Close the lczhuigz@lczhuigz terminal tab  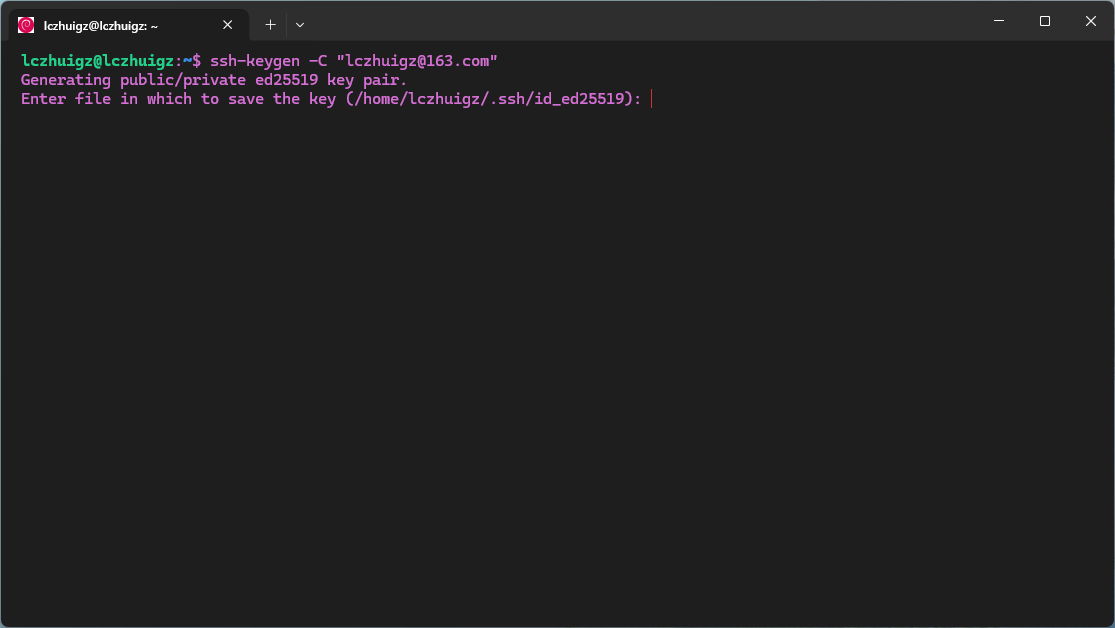(228, 25)
